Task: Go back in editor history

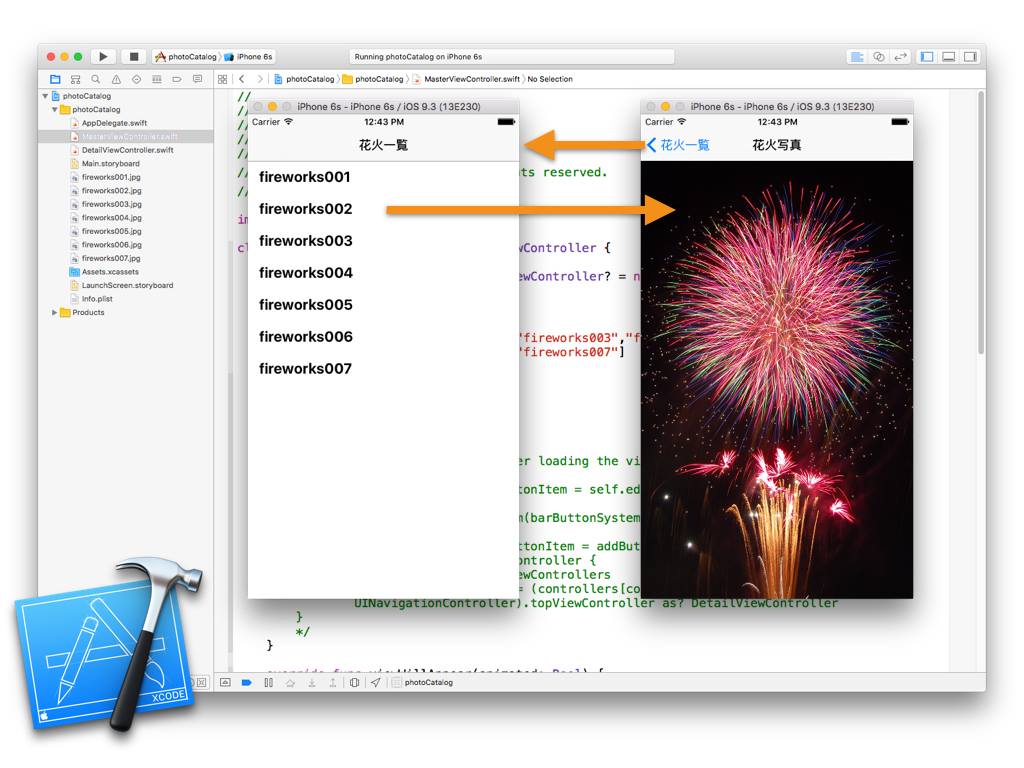Action: click(242, 79)
